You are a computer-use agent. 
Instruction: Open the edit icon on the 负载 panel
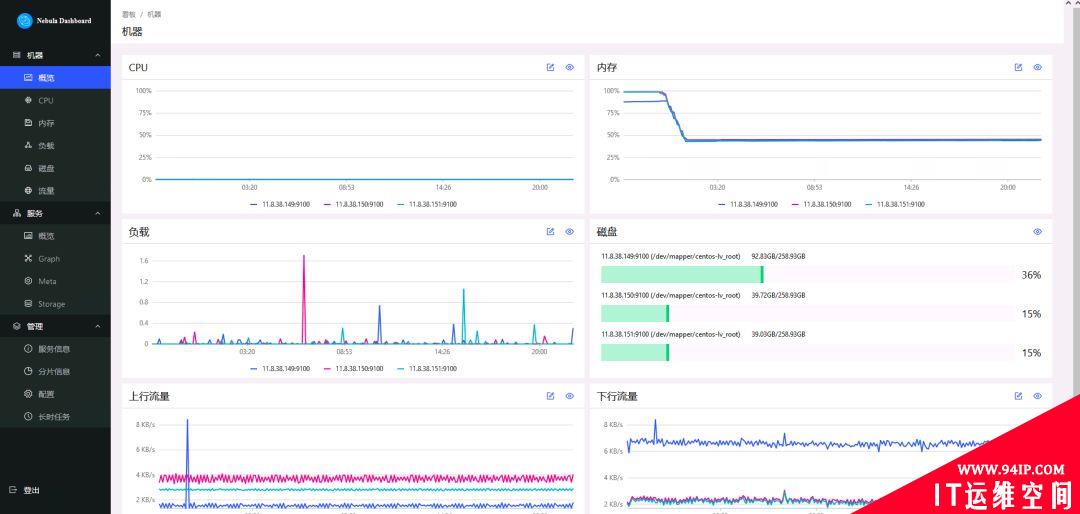pyautogui.click(x=550, y=232)
